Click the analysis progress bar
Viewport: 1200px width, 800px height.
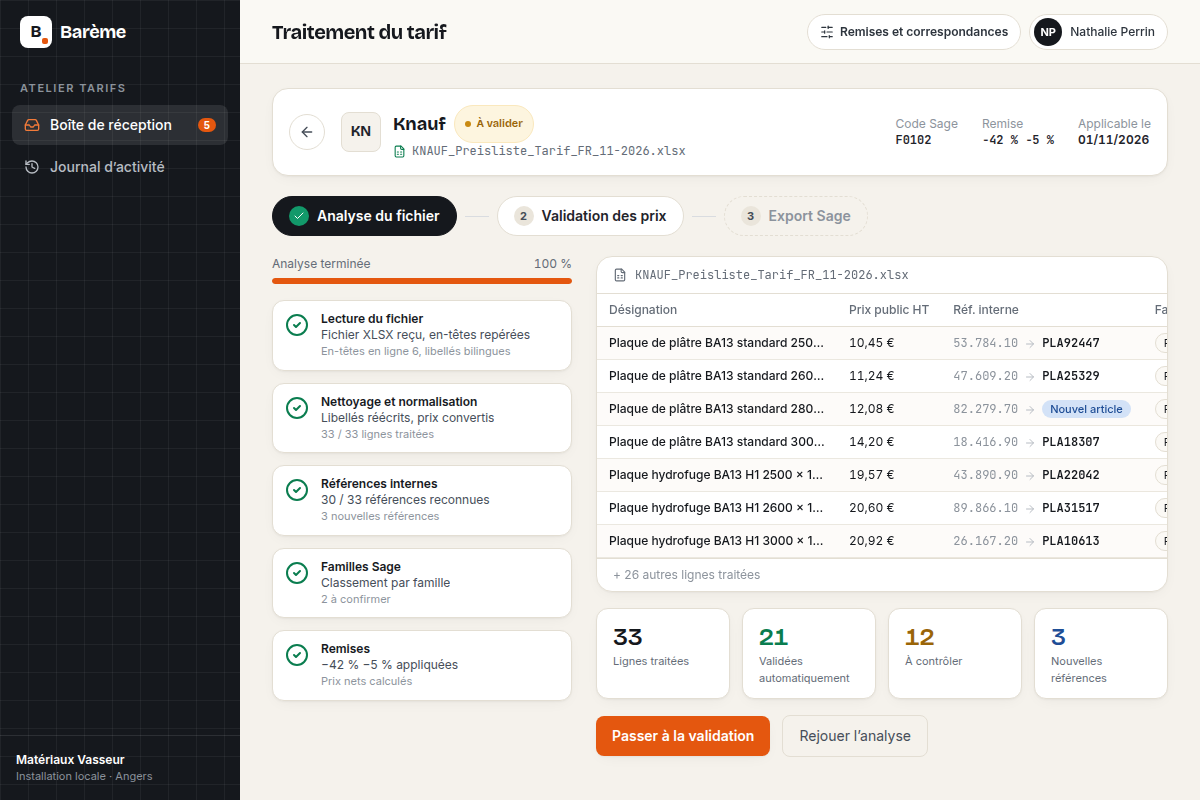pos(422,281)
